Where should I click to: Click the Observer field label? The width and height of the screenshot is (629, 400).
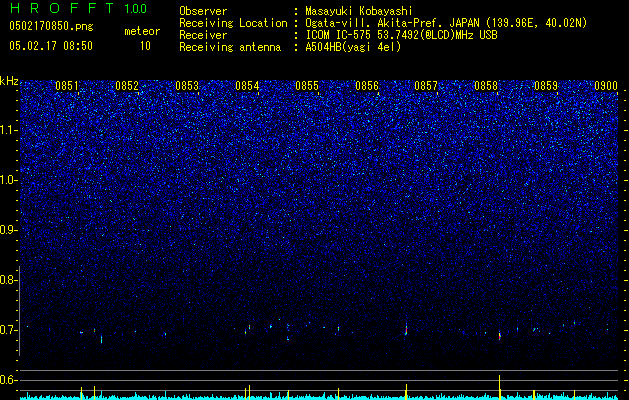point(203,11)
